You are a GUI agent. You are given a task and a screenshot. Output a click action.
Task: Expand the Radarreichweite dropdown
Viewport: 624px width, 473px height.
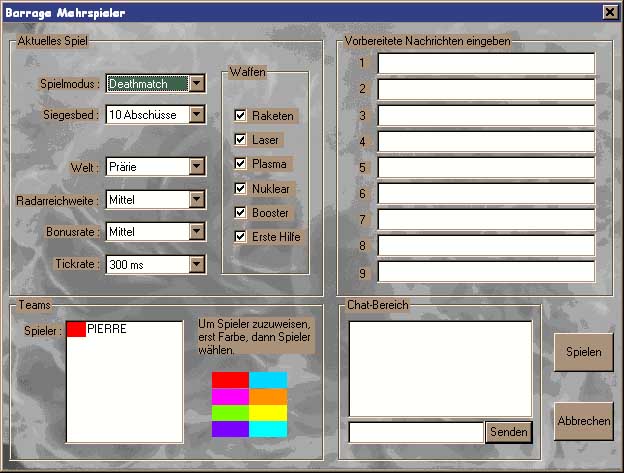pyautogui.click(x=197, y=199)
